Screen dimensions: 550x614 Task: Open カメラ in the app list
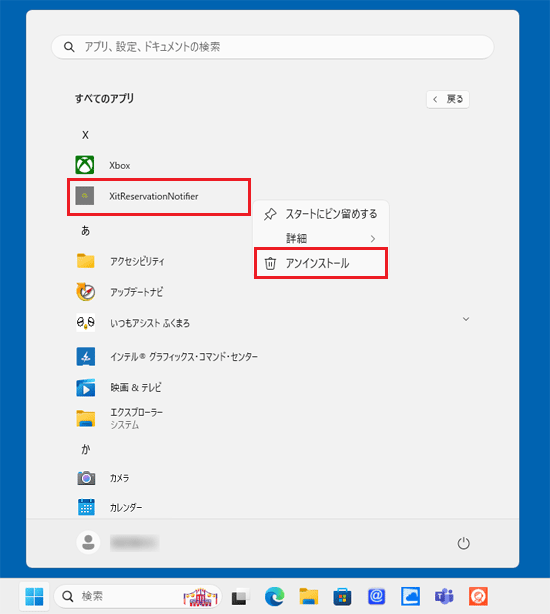119,478
